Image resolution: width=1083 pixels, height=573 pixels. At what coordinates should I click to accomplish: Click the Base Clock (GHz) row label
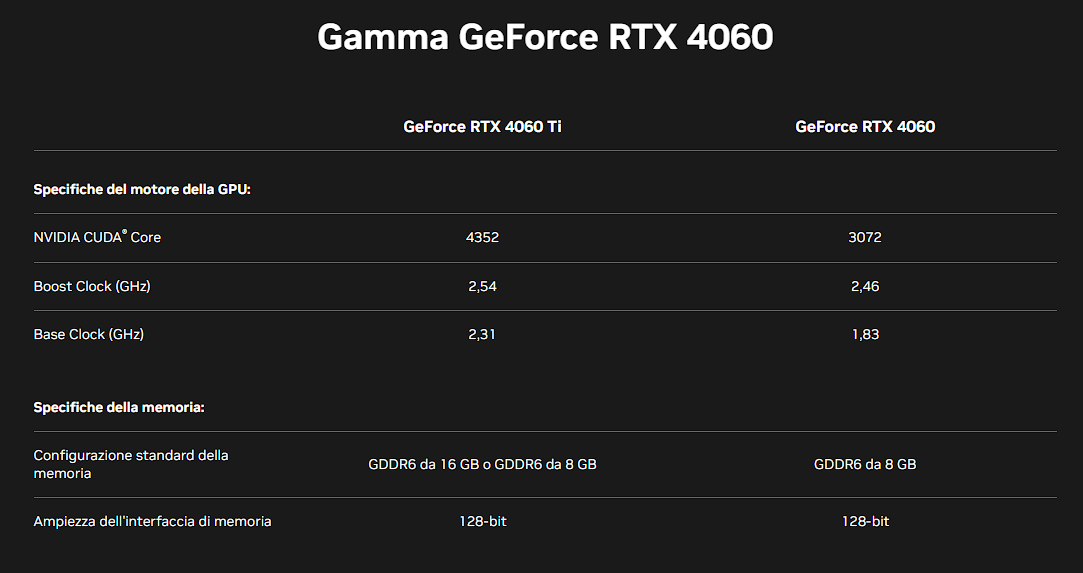pyautogui.click(x=88, y=334)
